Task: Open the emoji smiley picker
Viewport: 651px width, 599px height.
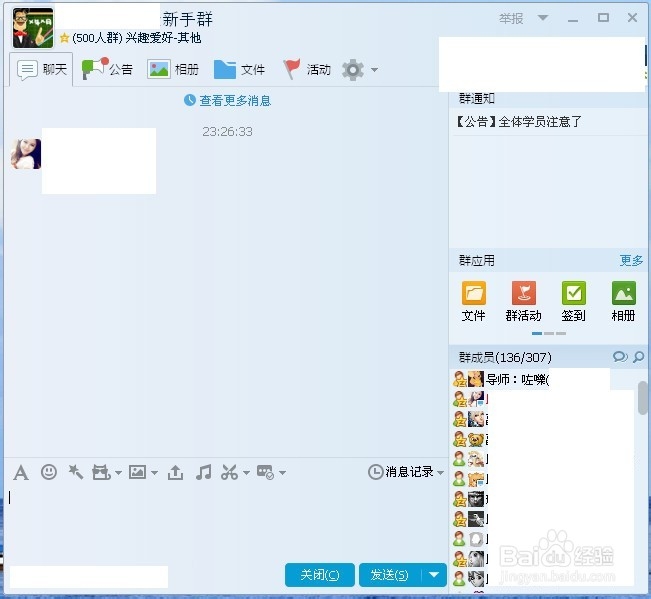Action: click(49, 472)
